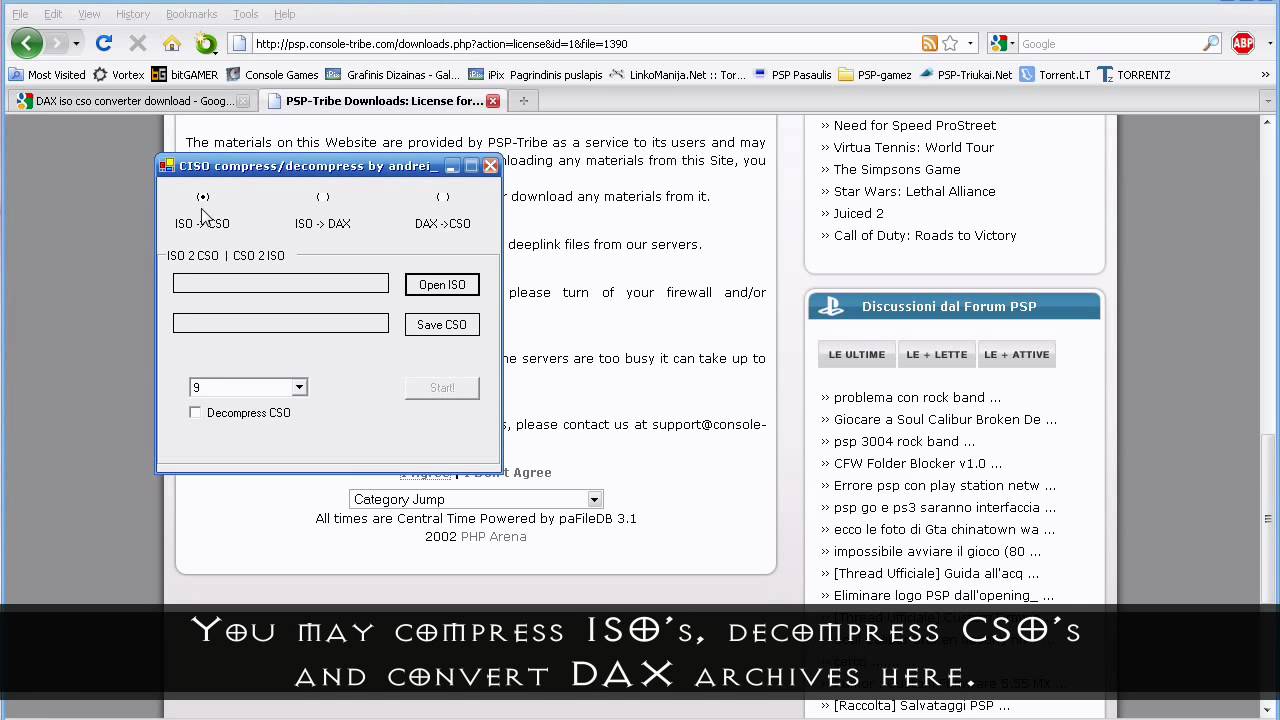Viewport: 1280px width, 720px height.
Task: Click the Open ISO button
Action: coord(442,285)
